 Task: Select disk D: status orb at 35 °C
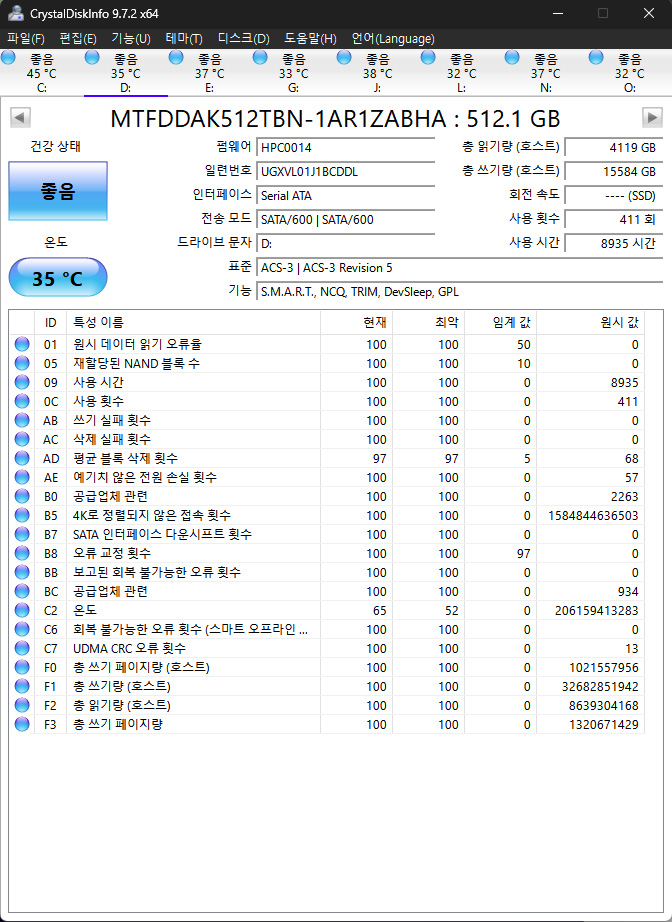pos(92,58)
